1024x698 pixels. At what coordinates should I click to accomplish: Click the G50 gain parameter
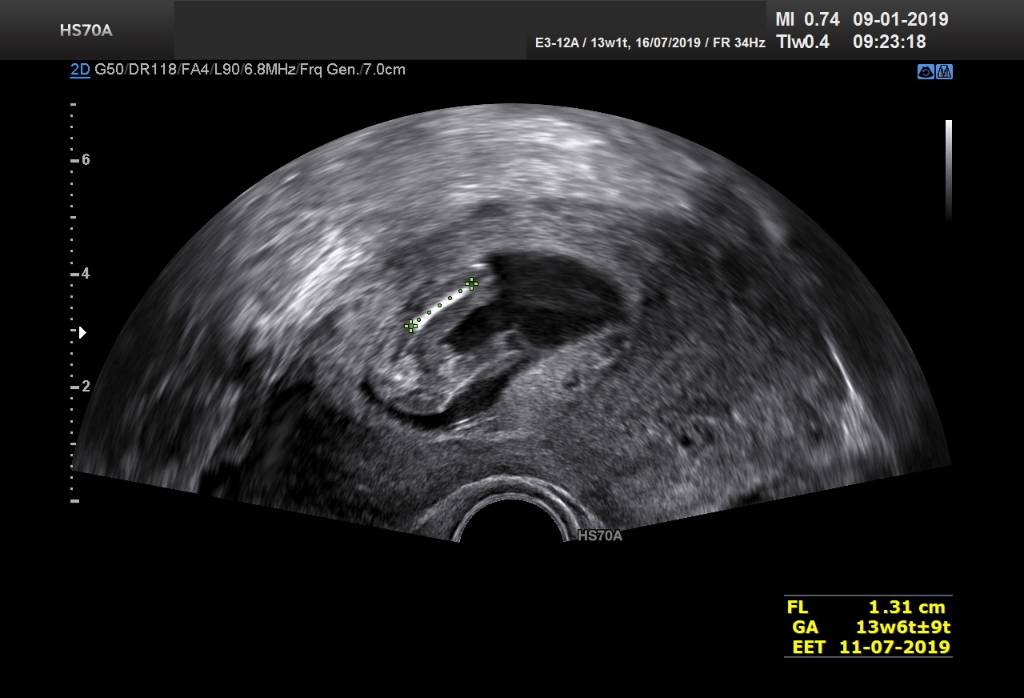tap(108, 70)
